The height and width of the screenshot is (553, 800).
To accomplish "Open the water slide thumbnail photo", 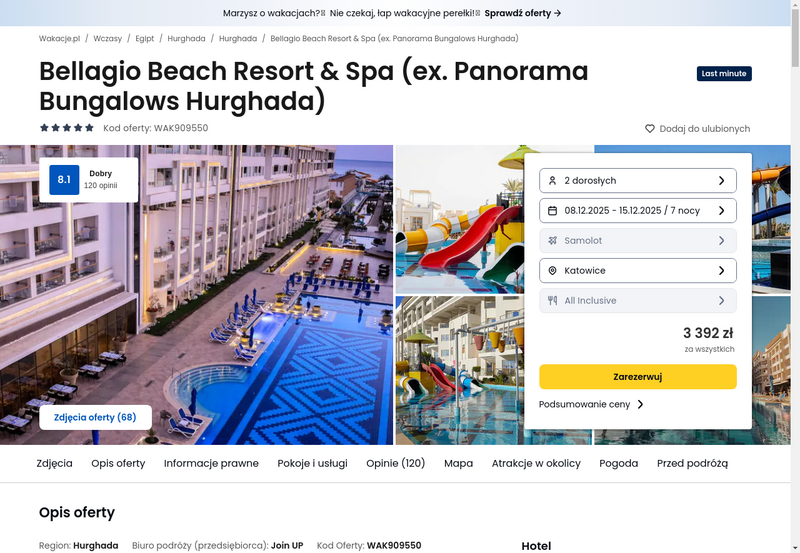I will tap(460, 219).
